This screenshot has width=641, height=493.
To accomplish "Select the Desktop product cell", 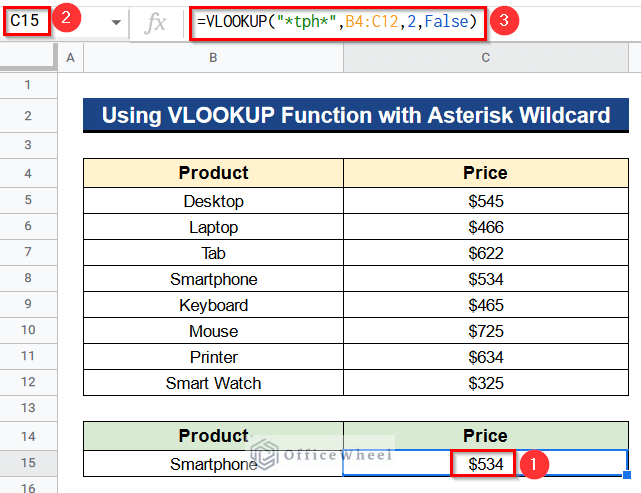I will (213, 201).
